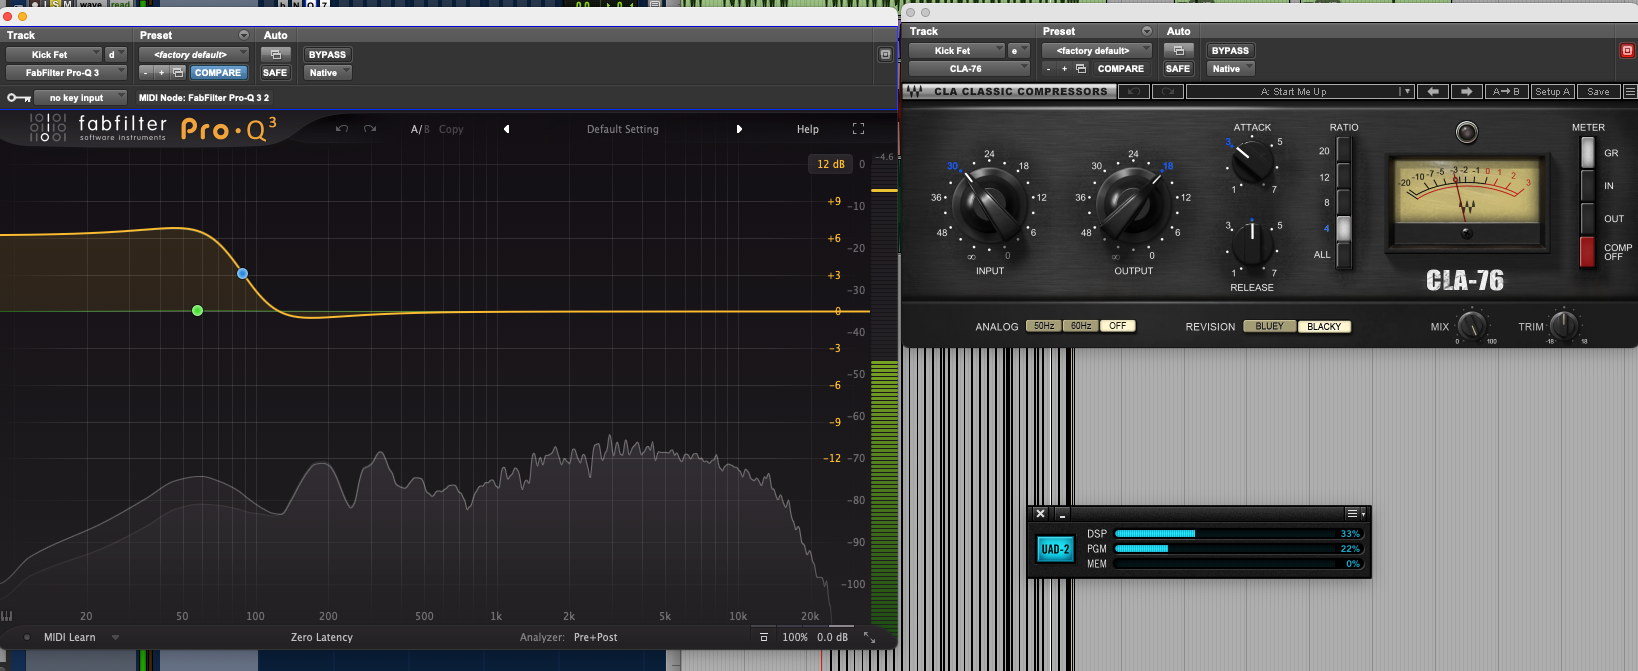Image resolution: width=1638 pixels, height=671 pixels.
Task: Open the UAD-2 meter options menu
Action: tap(1355, 513)
